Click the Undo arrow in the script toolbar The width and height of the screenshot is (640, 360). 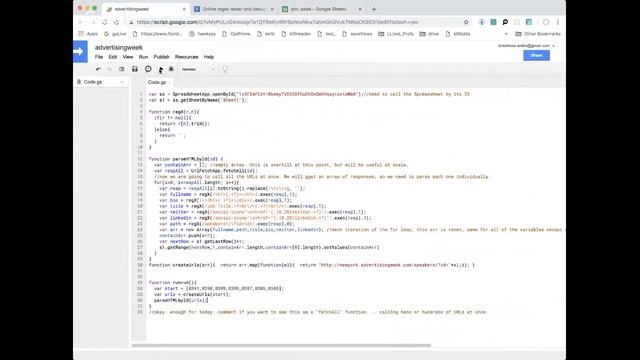pos(98,69)
